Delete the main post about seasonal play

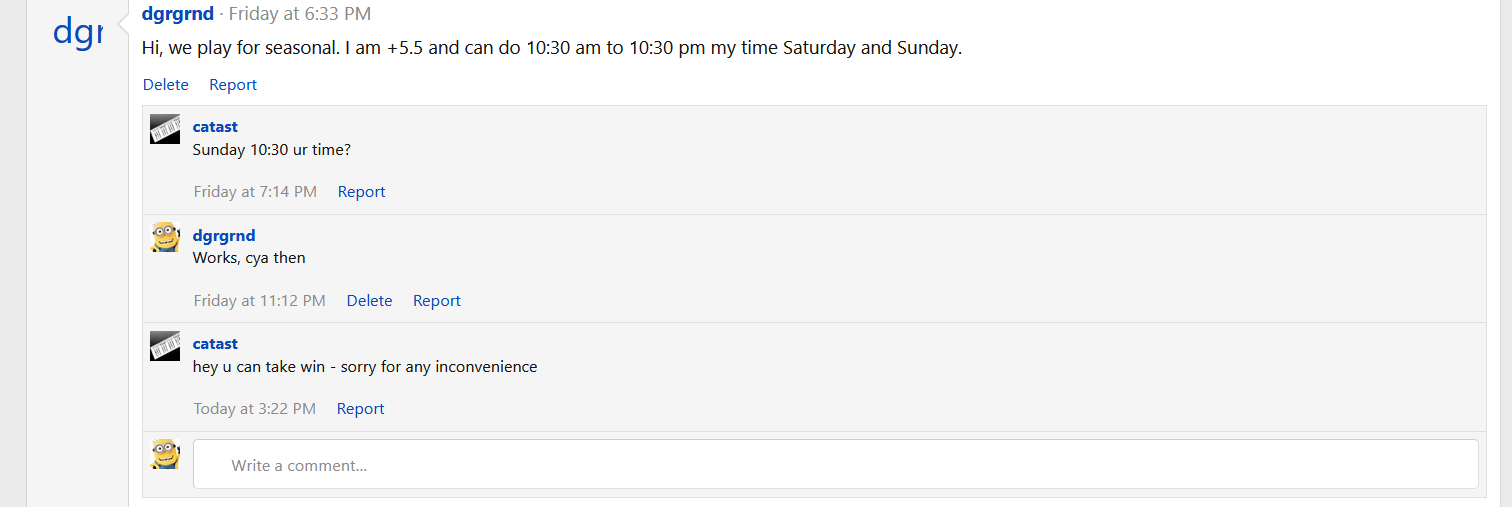point(166,85)
